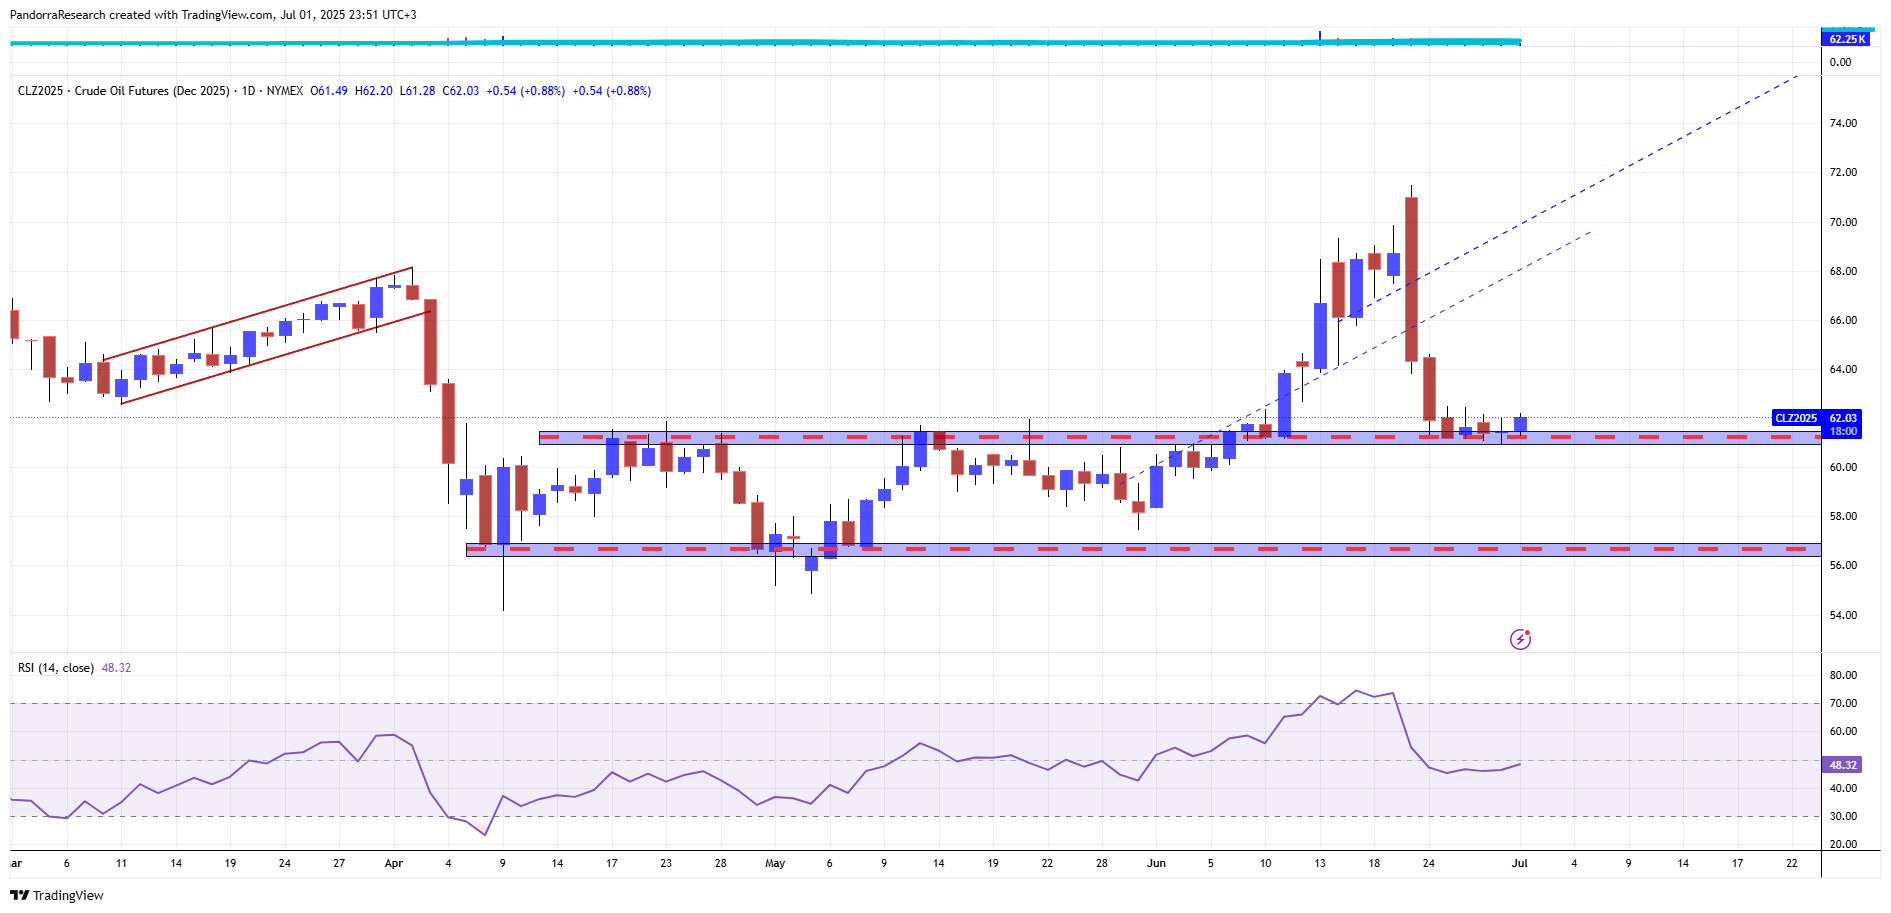Screen dimensions: 1891x913
Task: Click the TradingView logo at bottom left
Action: (57, 895)
